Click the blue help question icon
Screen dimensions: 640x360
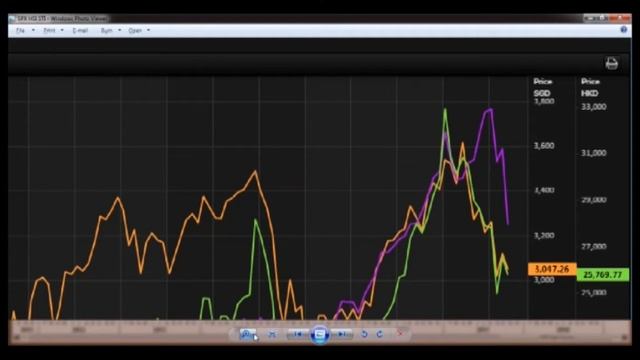tap(624, 30)
